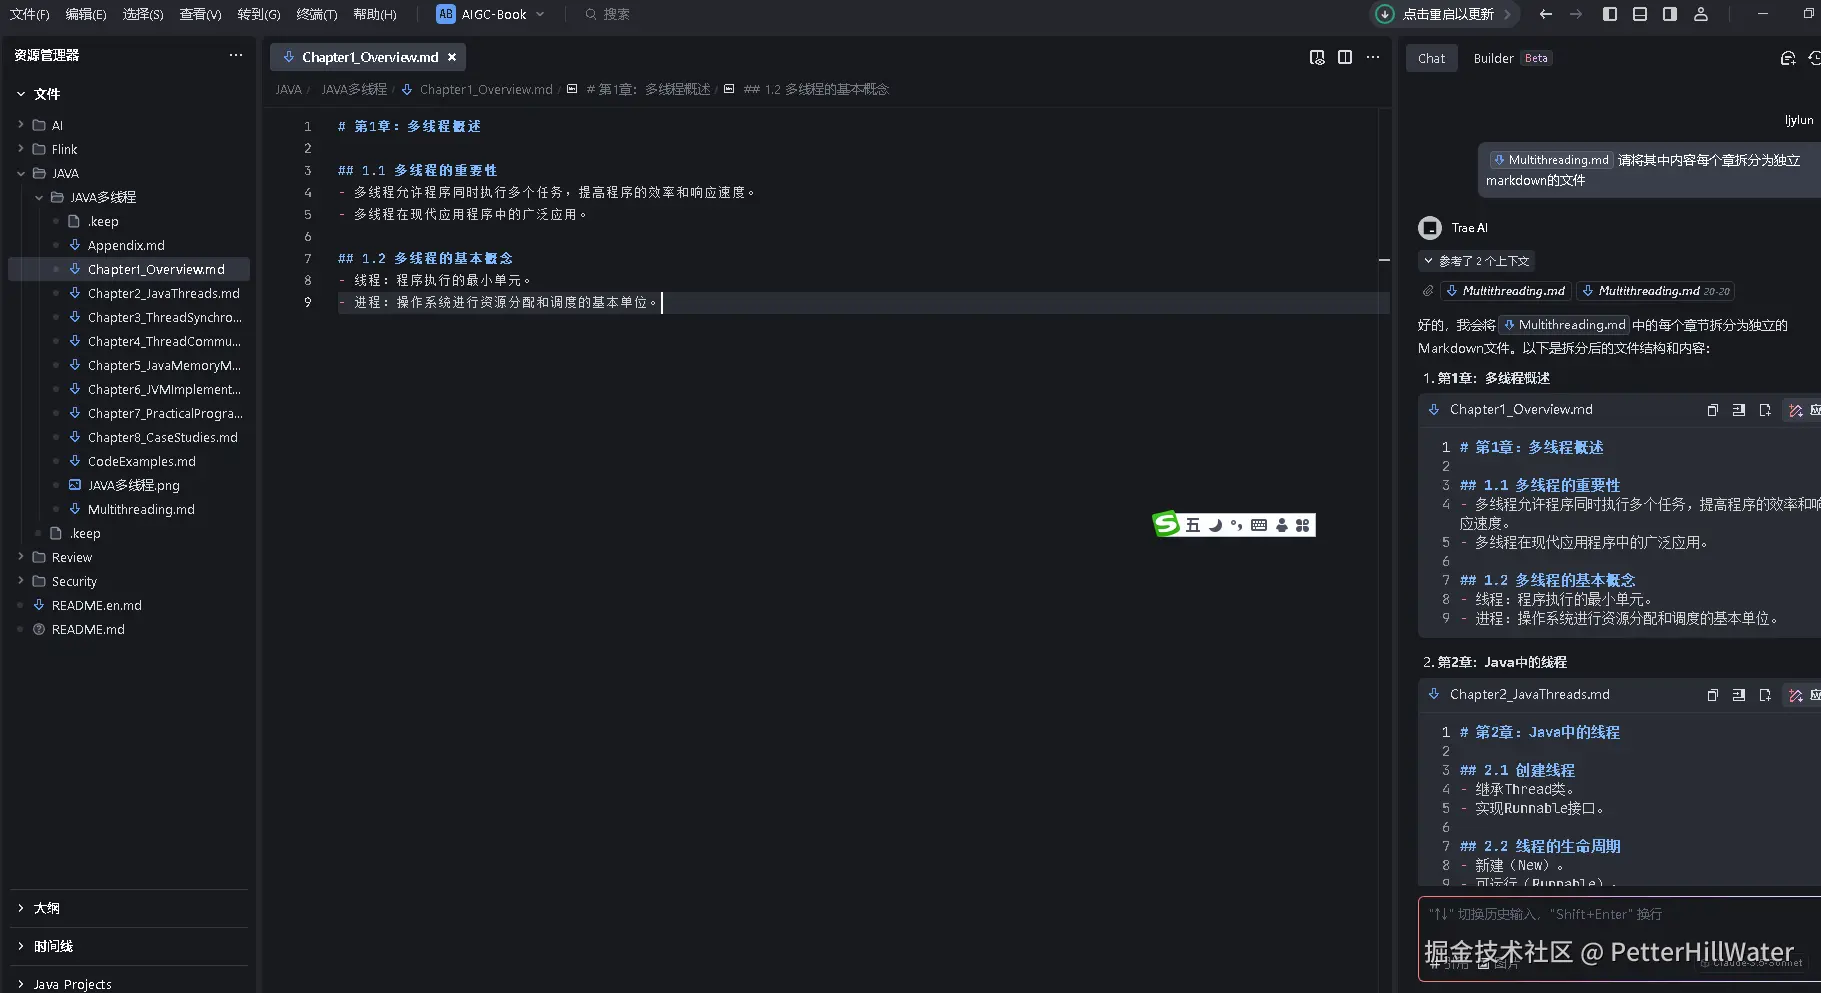Click the AB project badge icon

(x=446, y=14)
